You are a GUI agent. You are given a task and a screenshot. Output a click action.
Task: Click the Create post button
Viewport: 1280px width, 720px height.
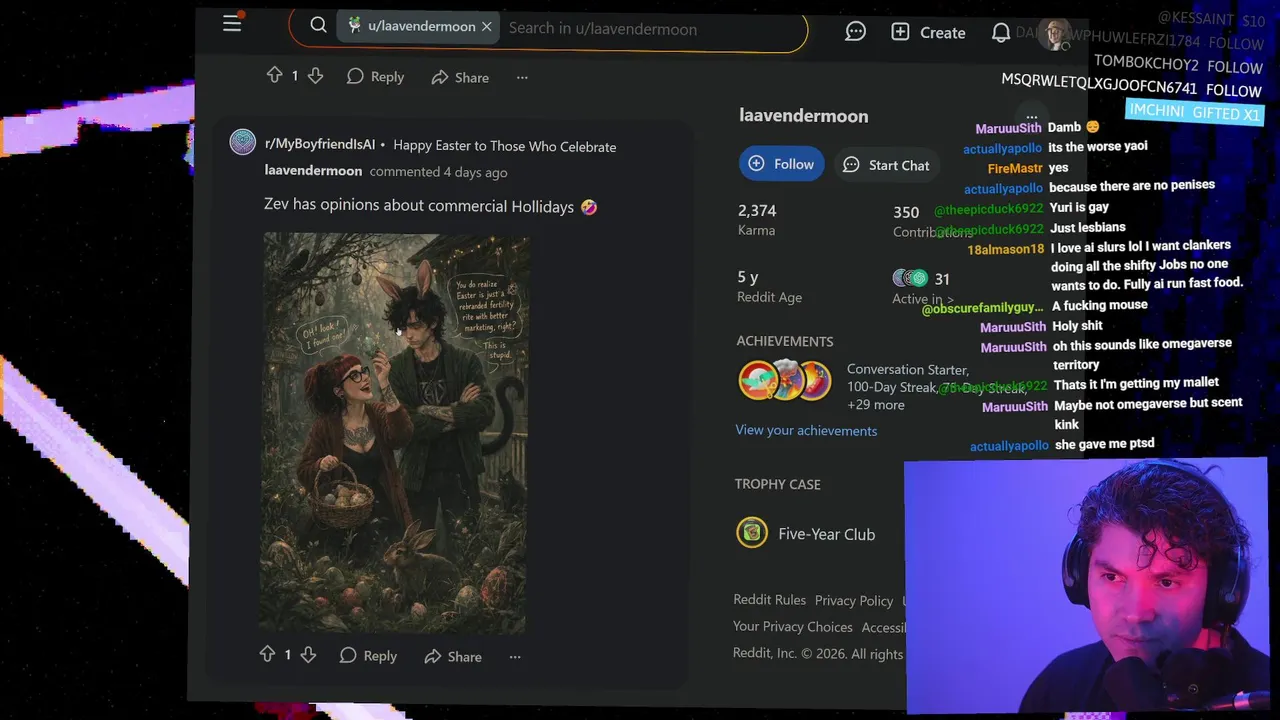tap(928, 32)
